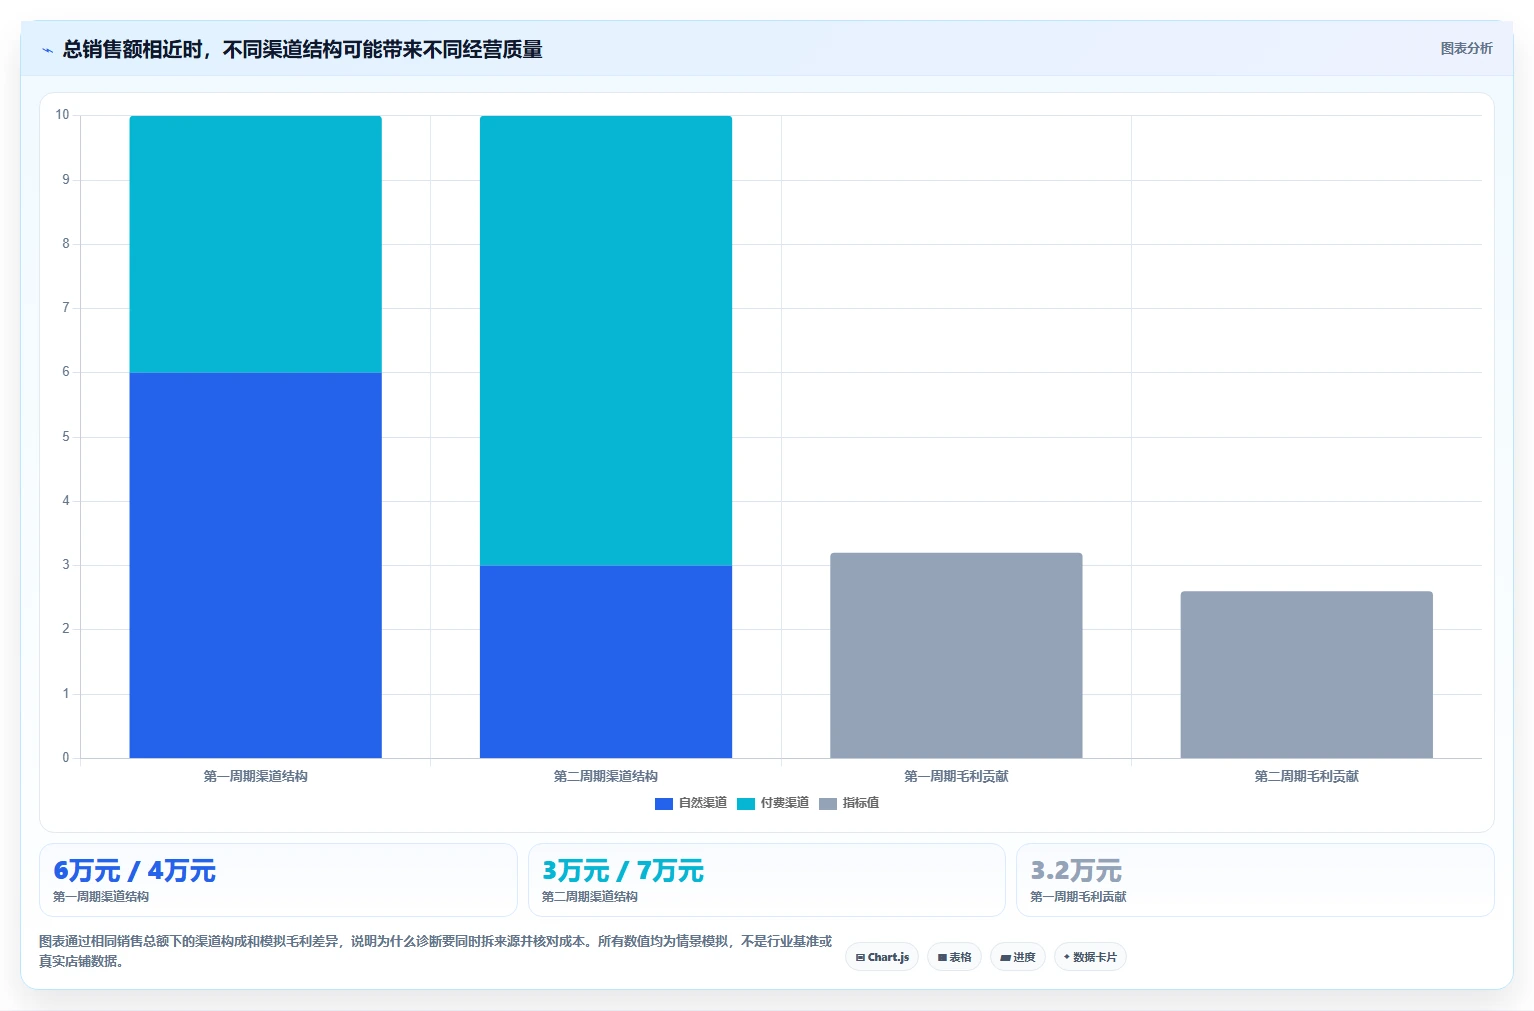Click the y-axis value 5
Image resolution: width=1534 pixels, height=1011 pixels.
point(66,437)
